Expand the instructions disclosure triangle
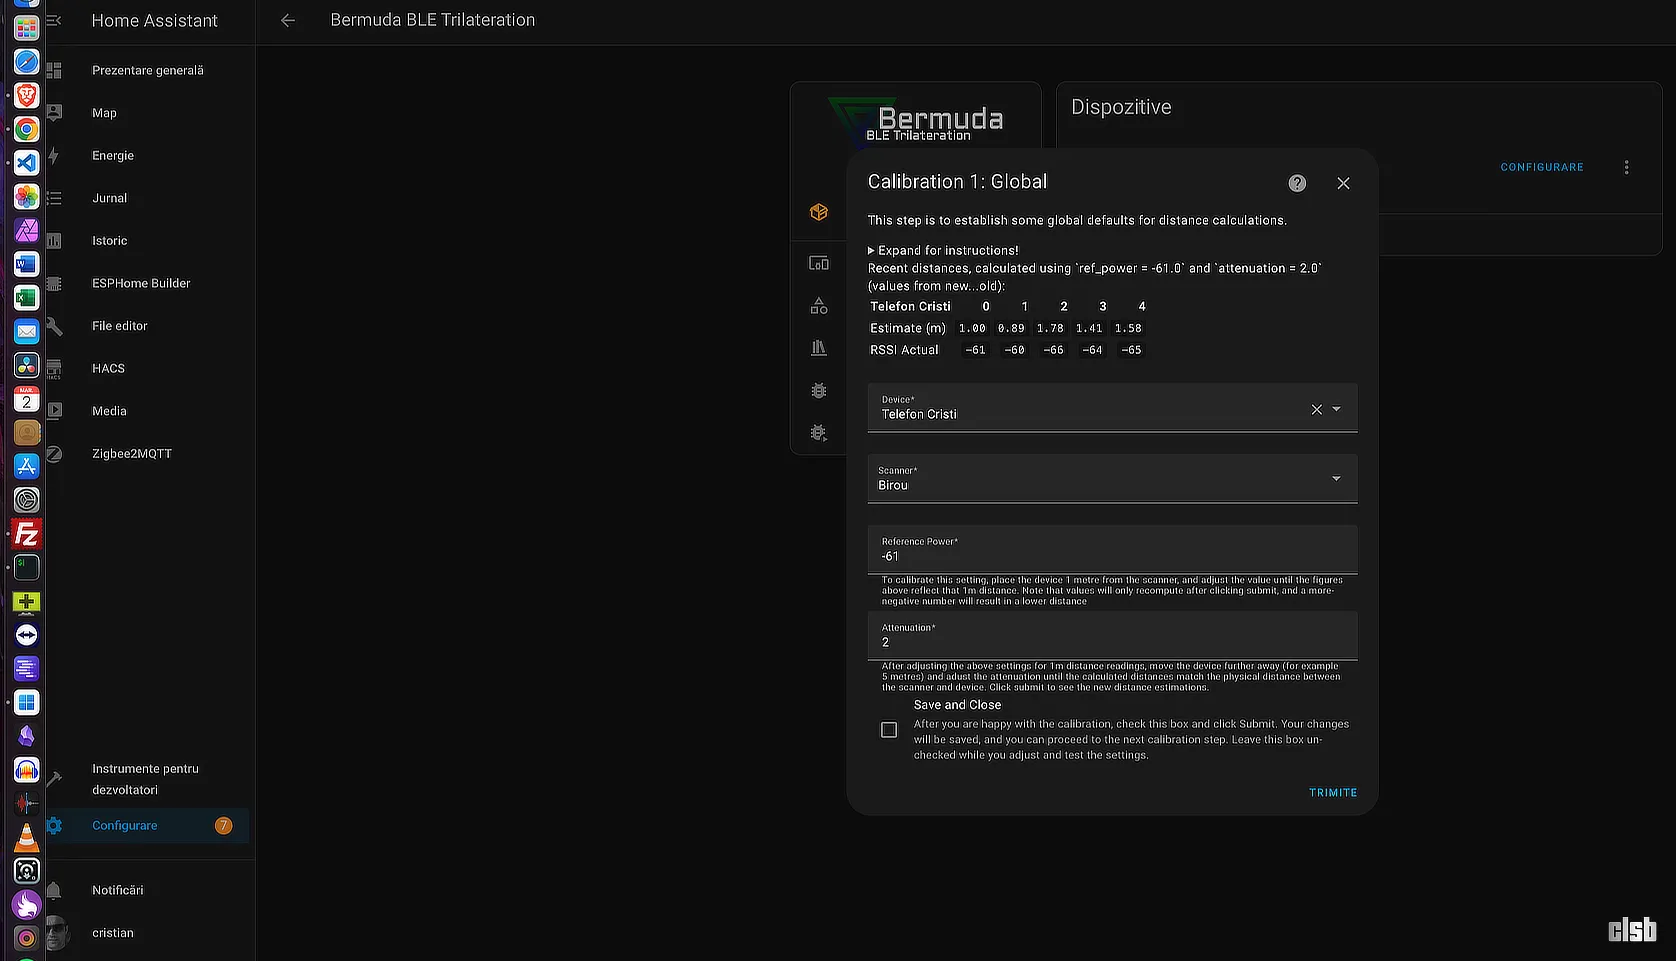 [871, 251]
